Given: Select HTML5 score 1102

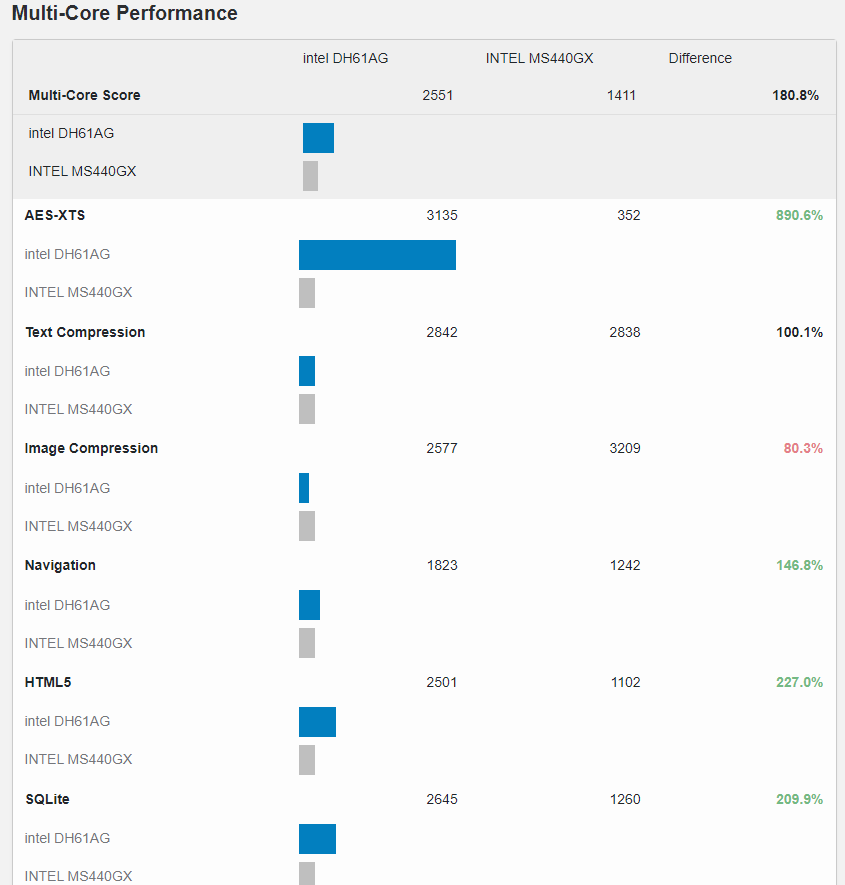Looking at the screenshot, I should coord(625,682).
